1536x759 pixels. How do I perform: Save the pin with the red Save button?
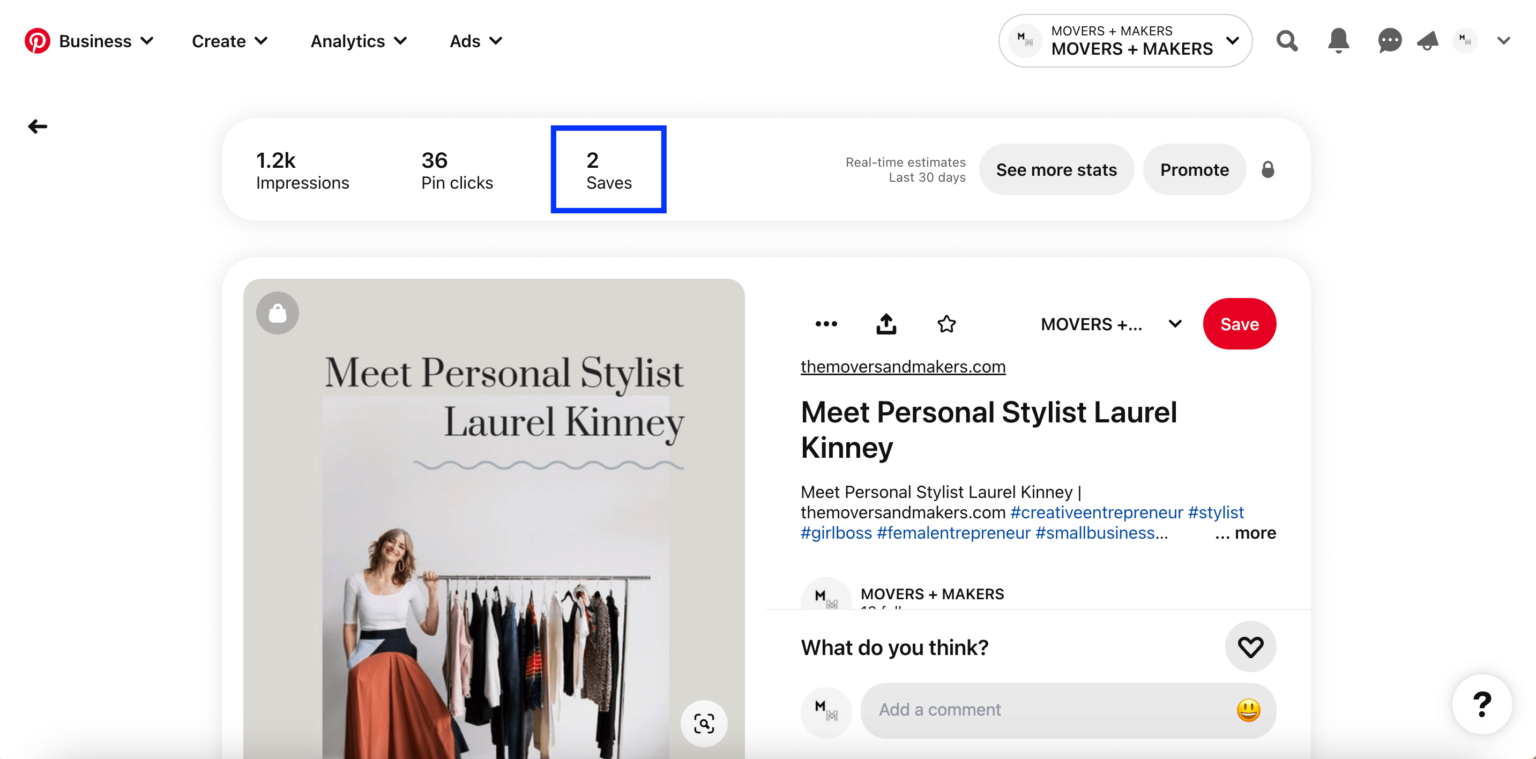pos(1239,323)
